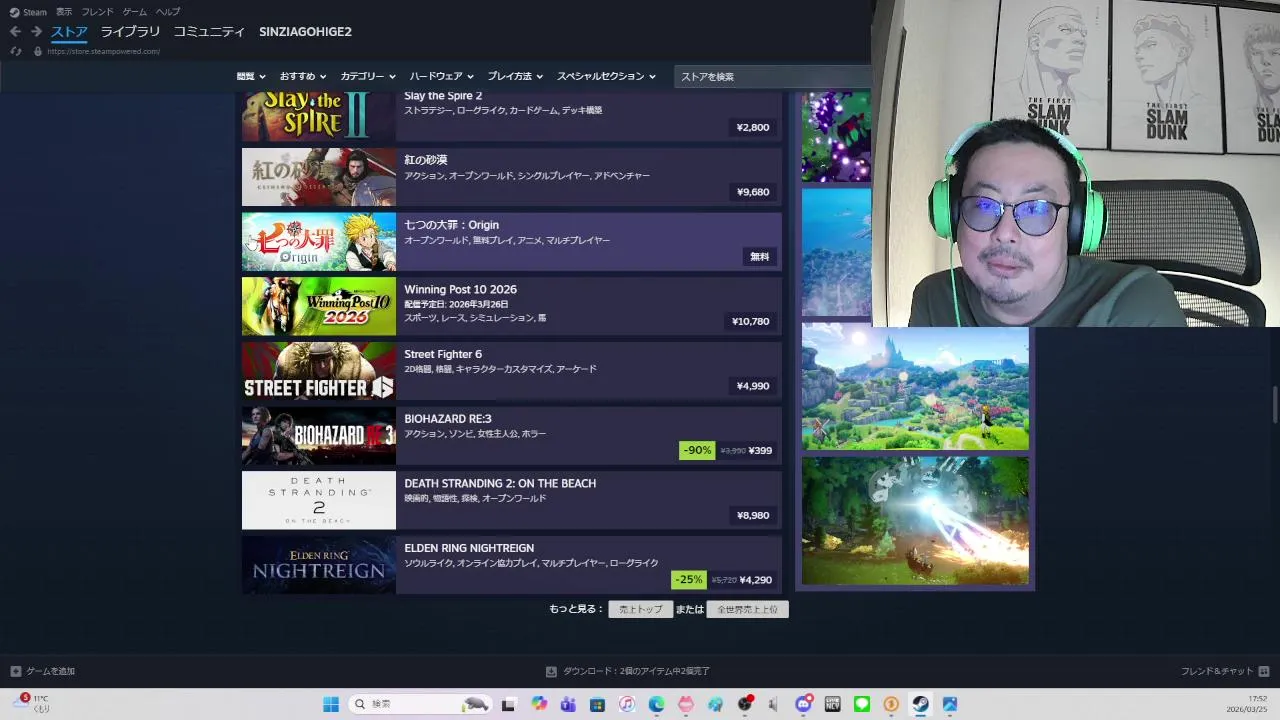
Task: Open the OBS icon with red dot
Action: [745, 704]
